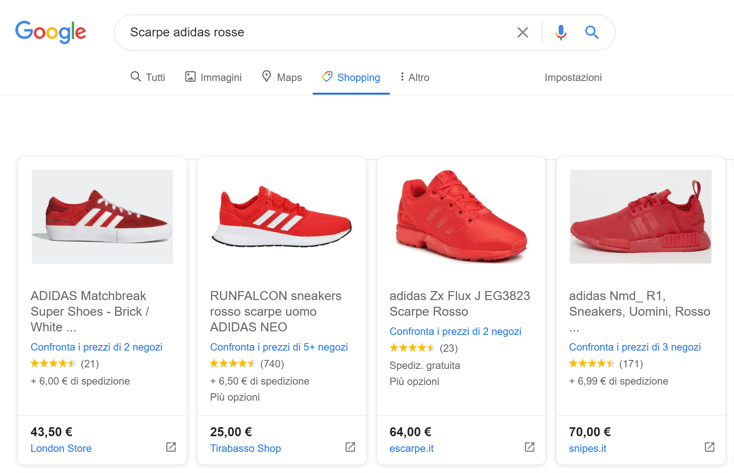The height and width of the screenshot is (473, 734).
Task: Open external link icon for escarpe.it
Action: pyautogui.click(x=529, y=447)
